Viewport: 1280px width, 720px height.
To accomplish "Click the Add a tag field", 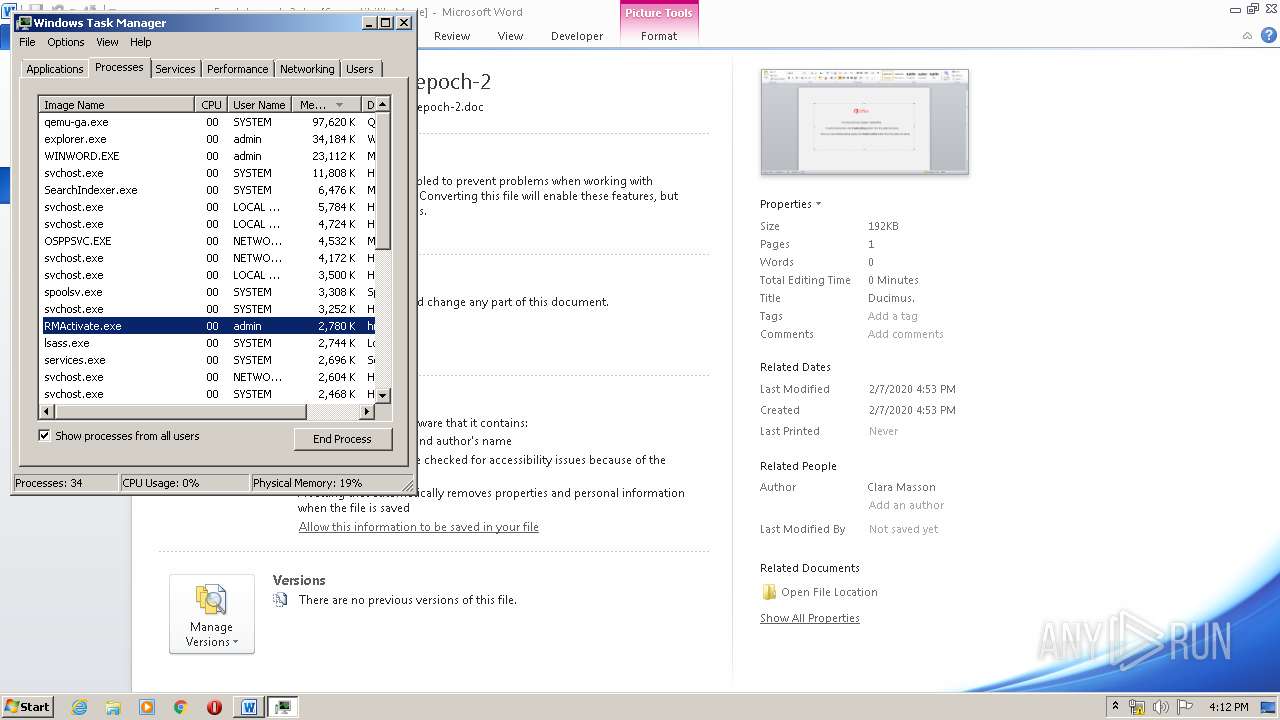I will (x=893, y=316).
